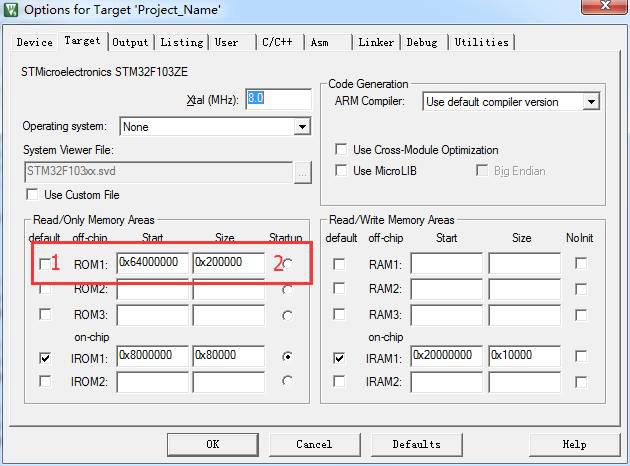Click the Keil uVision title bar icon
The image size is (630, 466).
point(11,9)
